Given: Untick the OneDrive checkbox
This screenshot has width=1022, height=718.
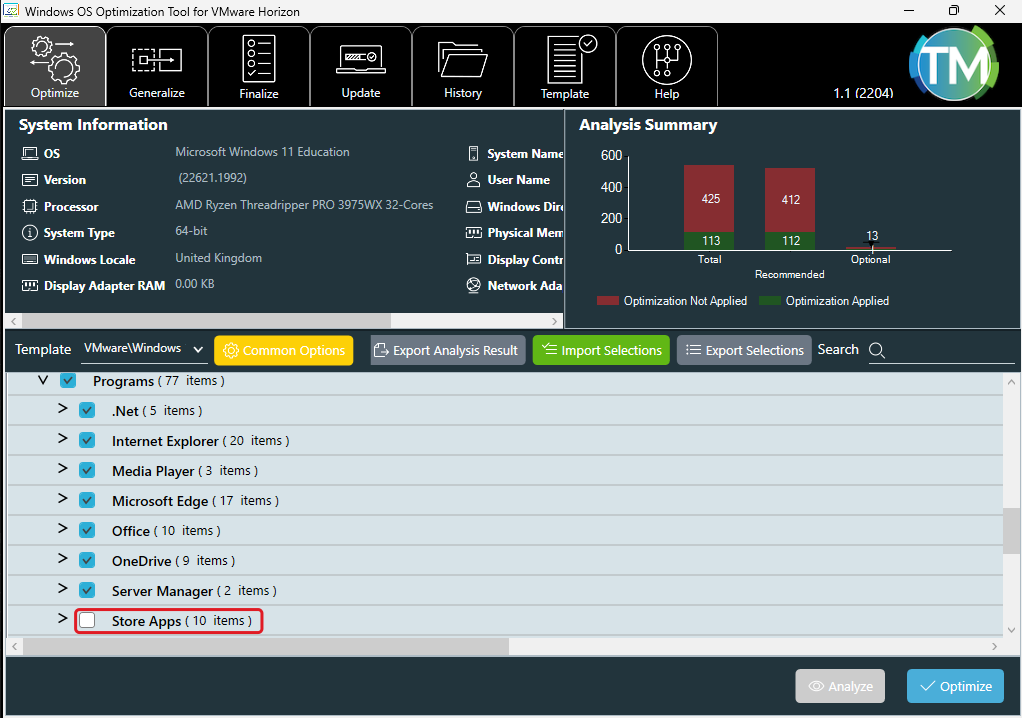Looking at the screenshot, I should tap(87, 561).
